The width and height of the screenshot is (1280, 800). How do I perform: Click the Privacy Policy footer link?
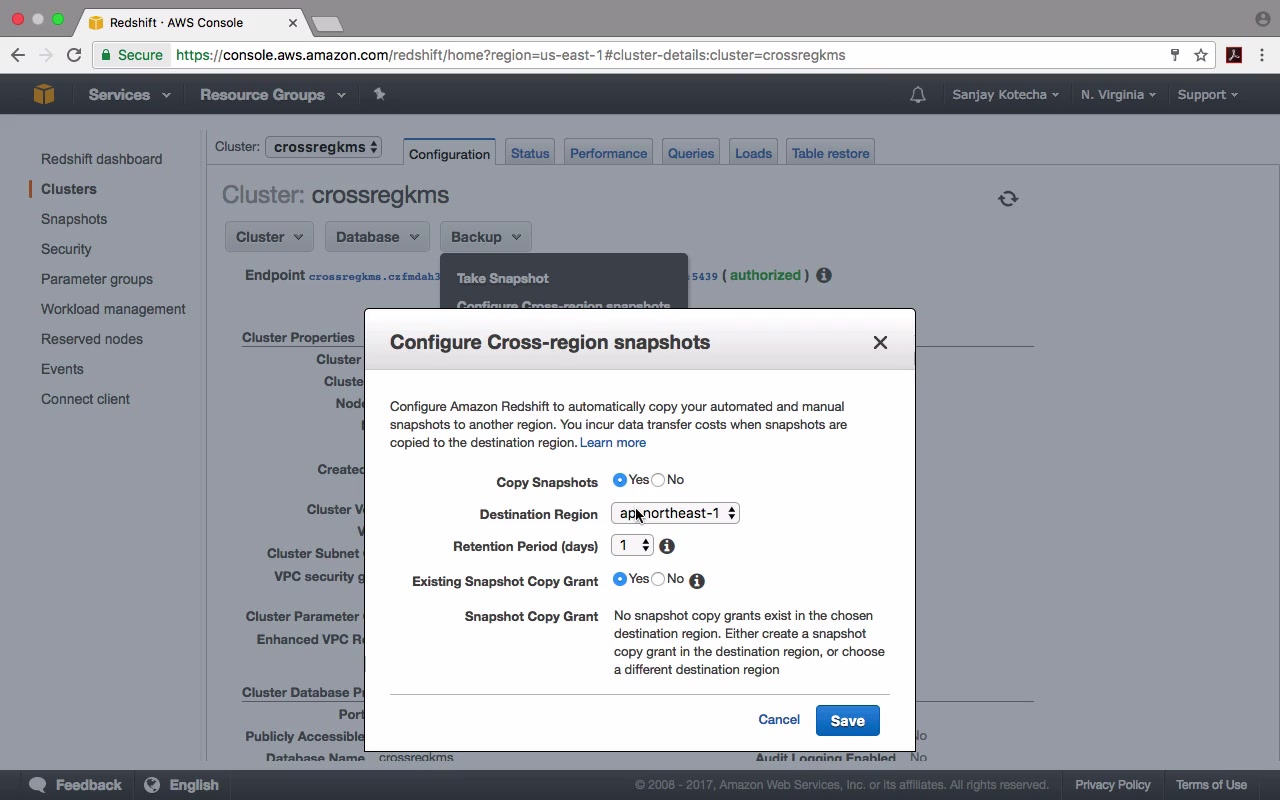[1113, 785]
